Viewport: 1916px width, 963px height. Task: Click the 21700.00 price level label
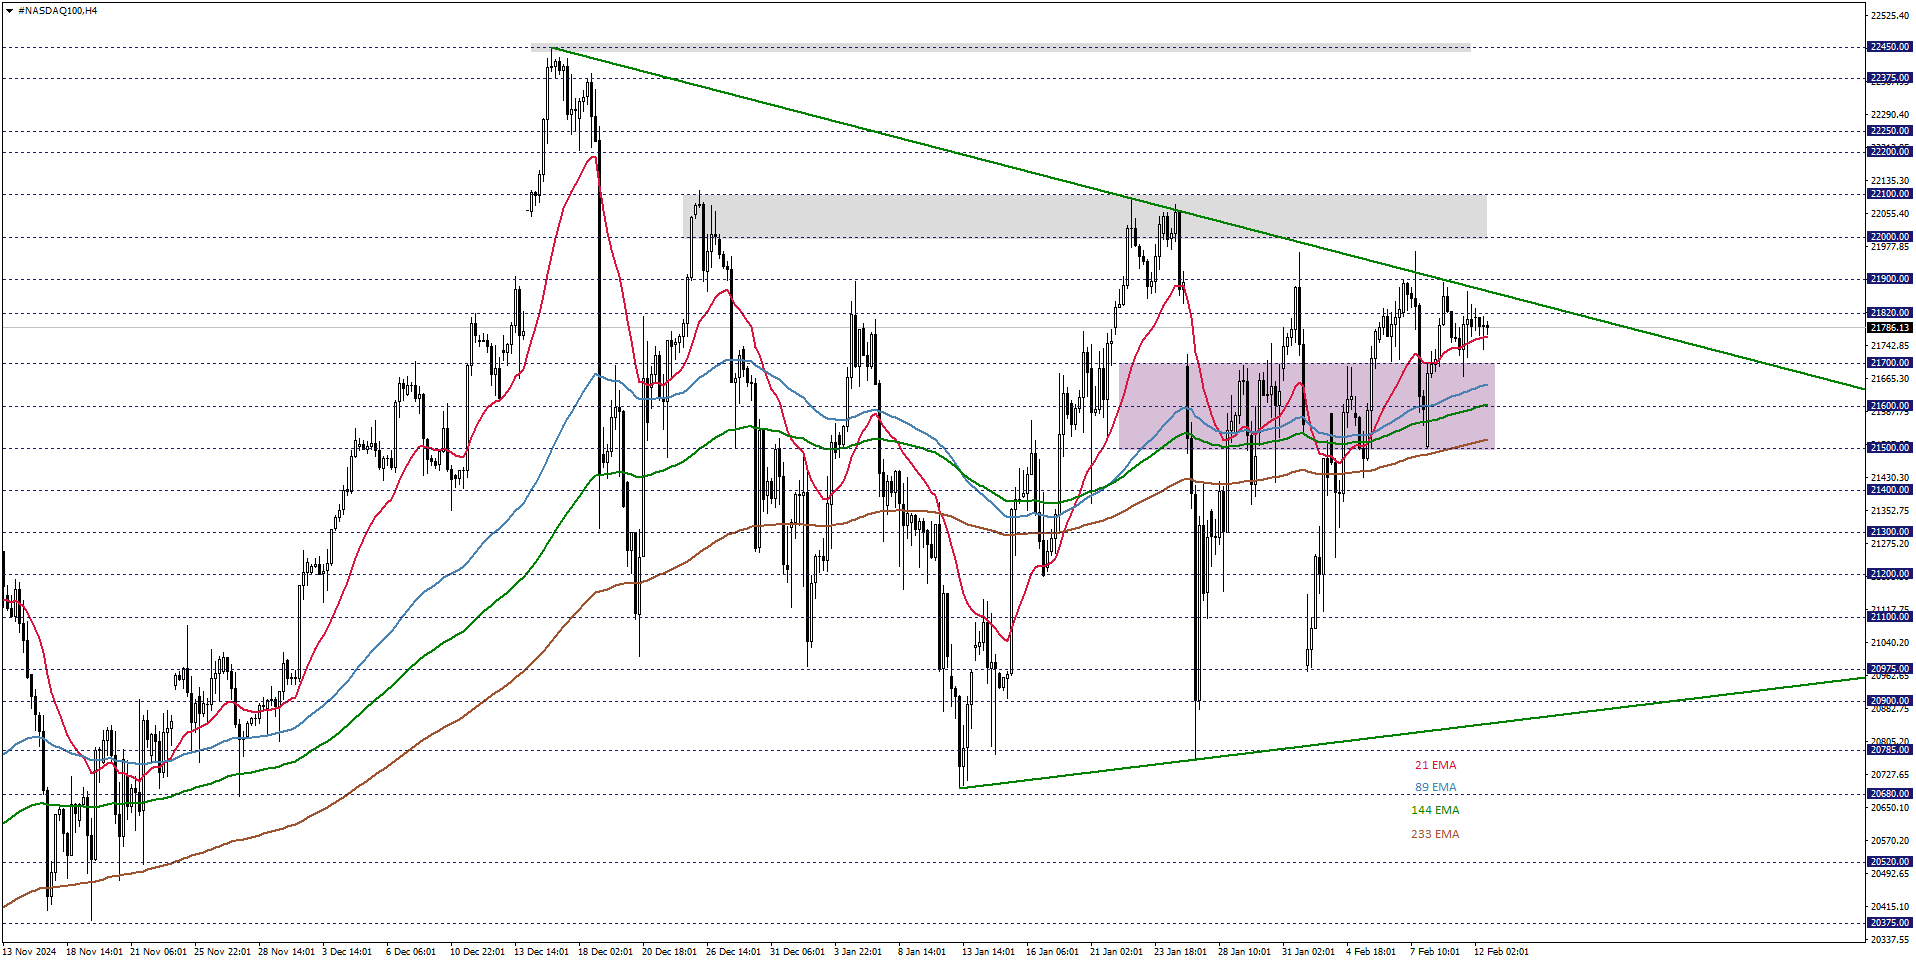1890,363
